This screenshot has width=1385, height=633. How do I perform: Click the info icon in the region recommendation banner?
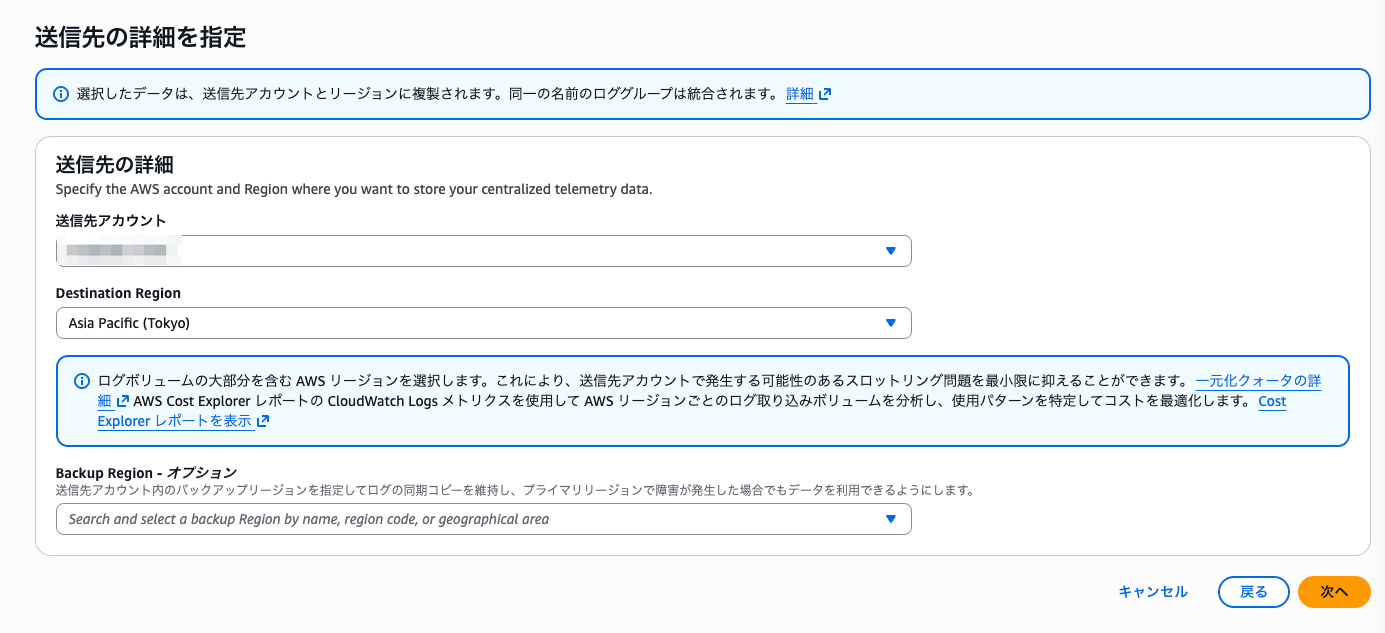[x=80, y=381]
